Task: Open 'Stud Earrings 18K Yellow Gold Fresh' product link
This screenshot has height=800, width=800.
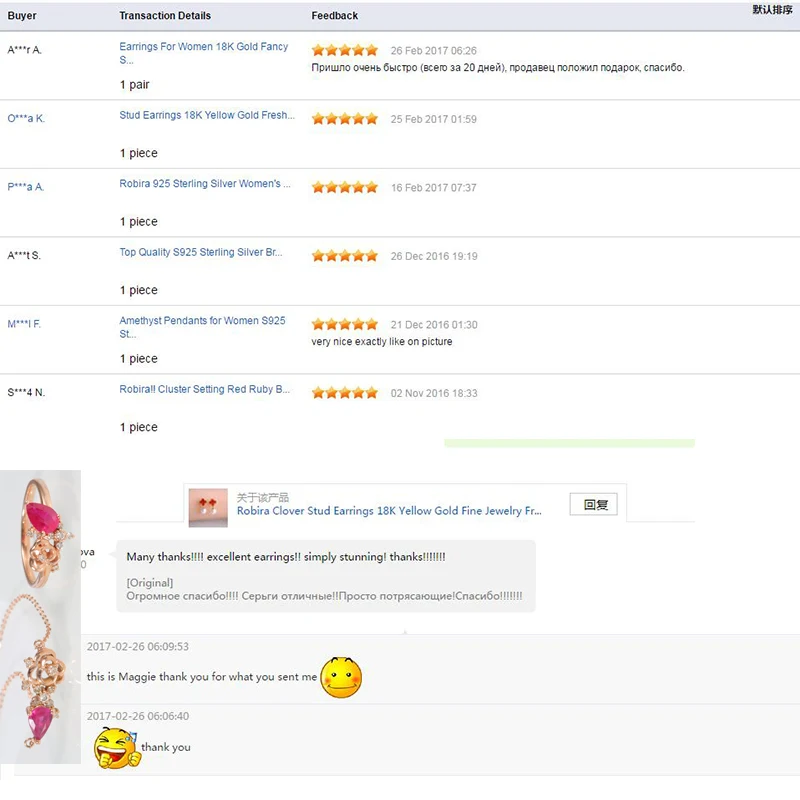Action: [x=207, y=115]
